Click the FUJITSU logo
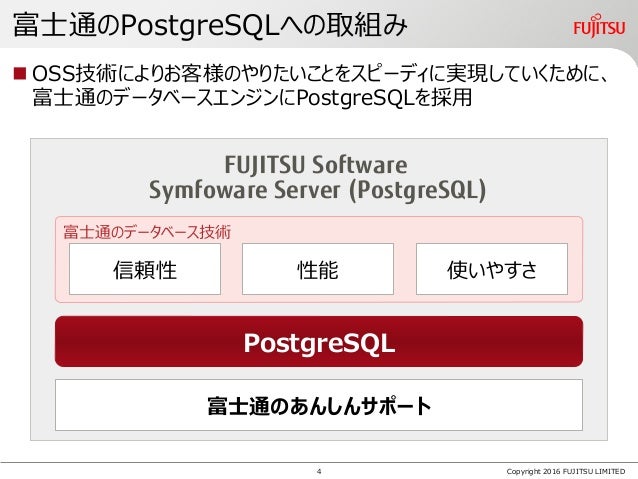Screen dimensions: 638x479 click(599, 26)
